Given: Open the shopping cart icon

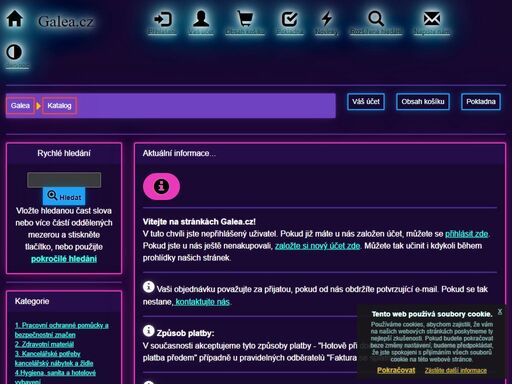Looking at the screenshot, I should 245,19.
